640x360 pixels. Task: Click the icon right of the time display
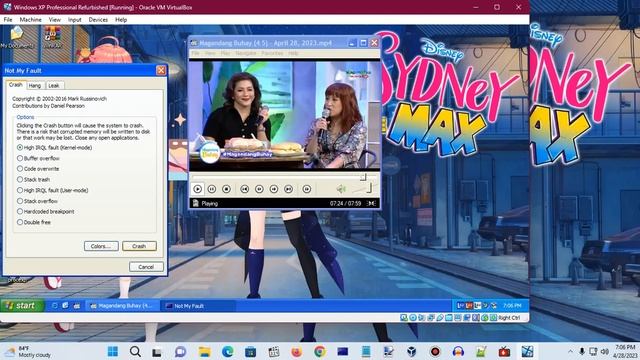(x=371, y=203)
